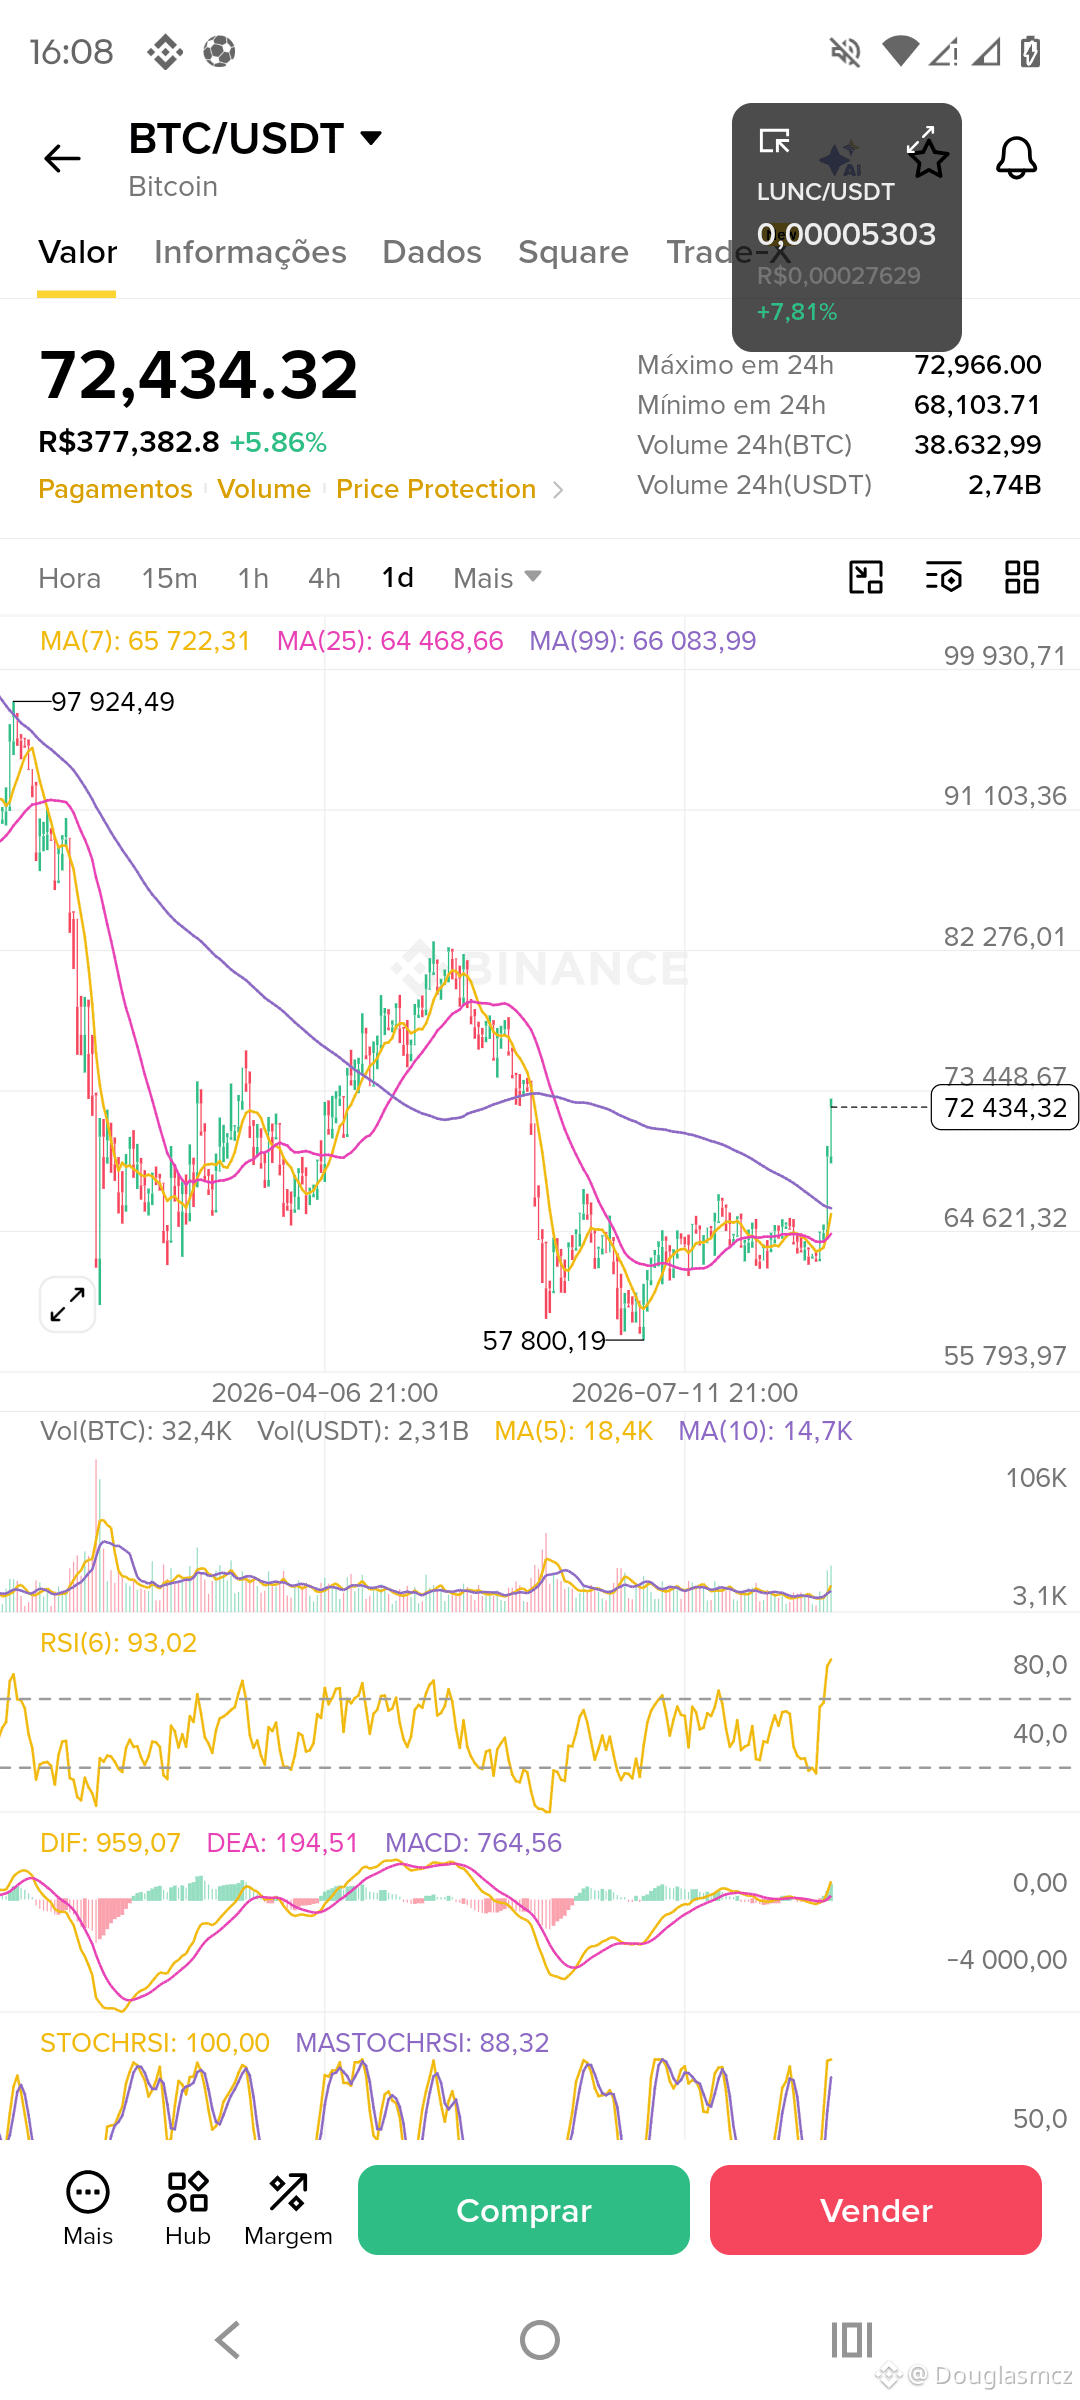
Task: Tap the Volume 24h(USDT) value
Action: [1005, 485]
